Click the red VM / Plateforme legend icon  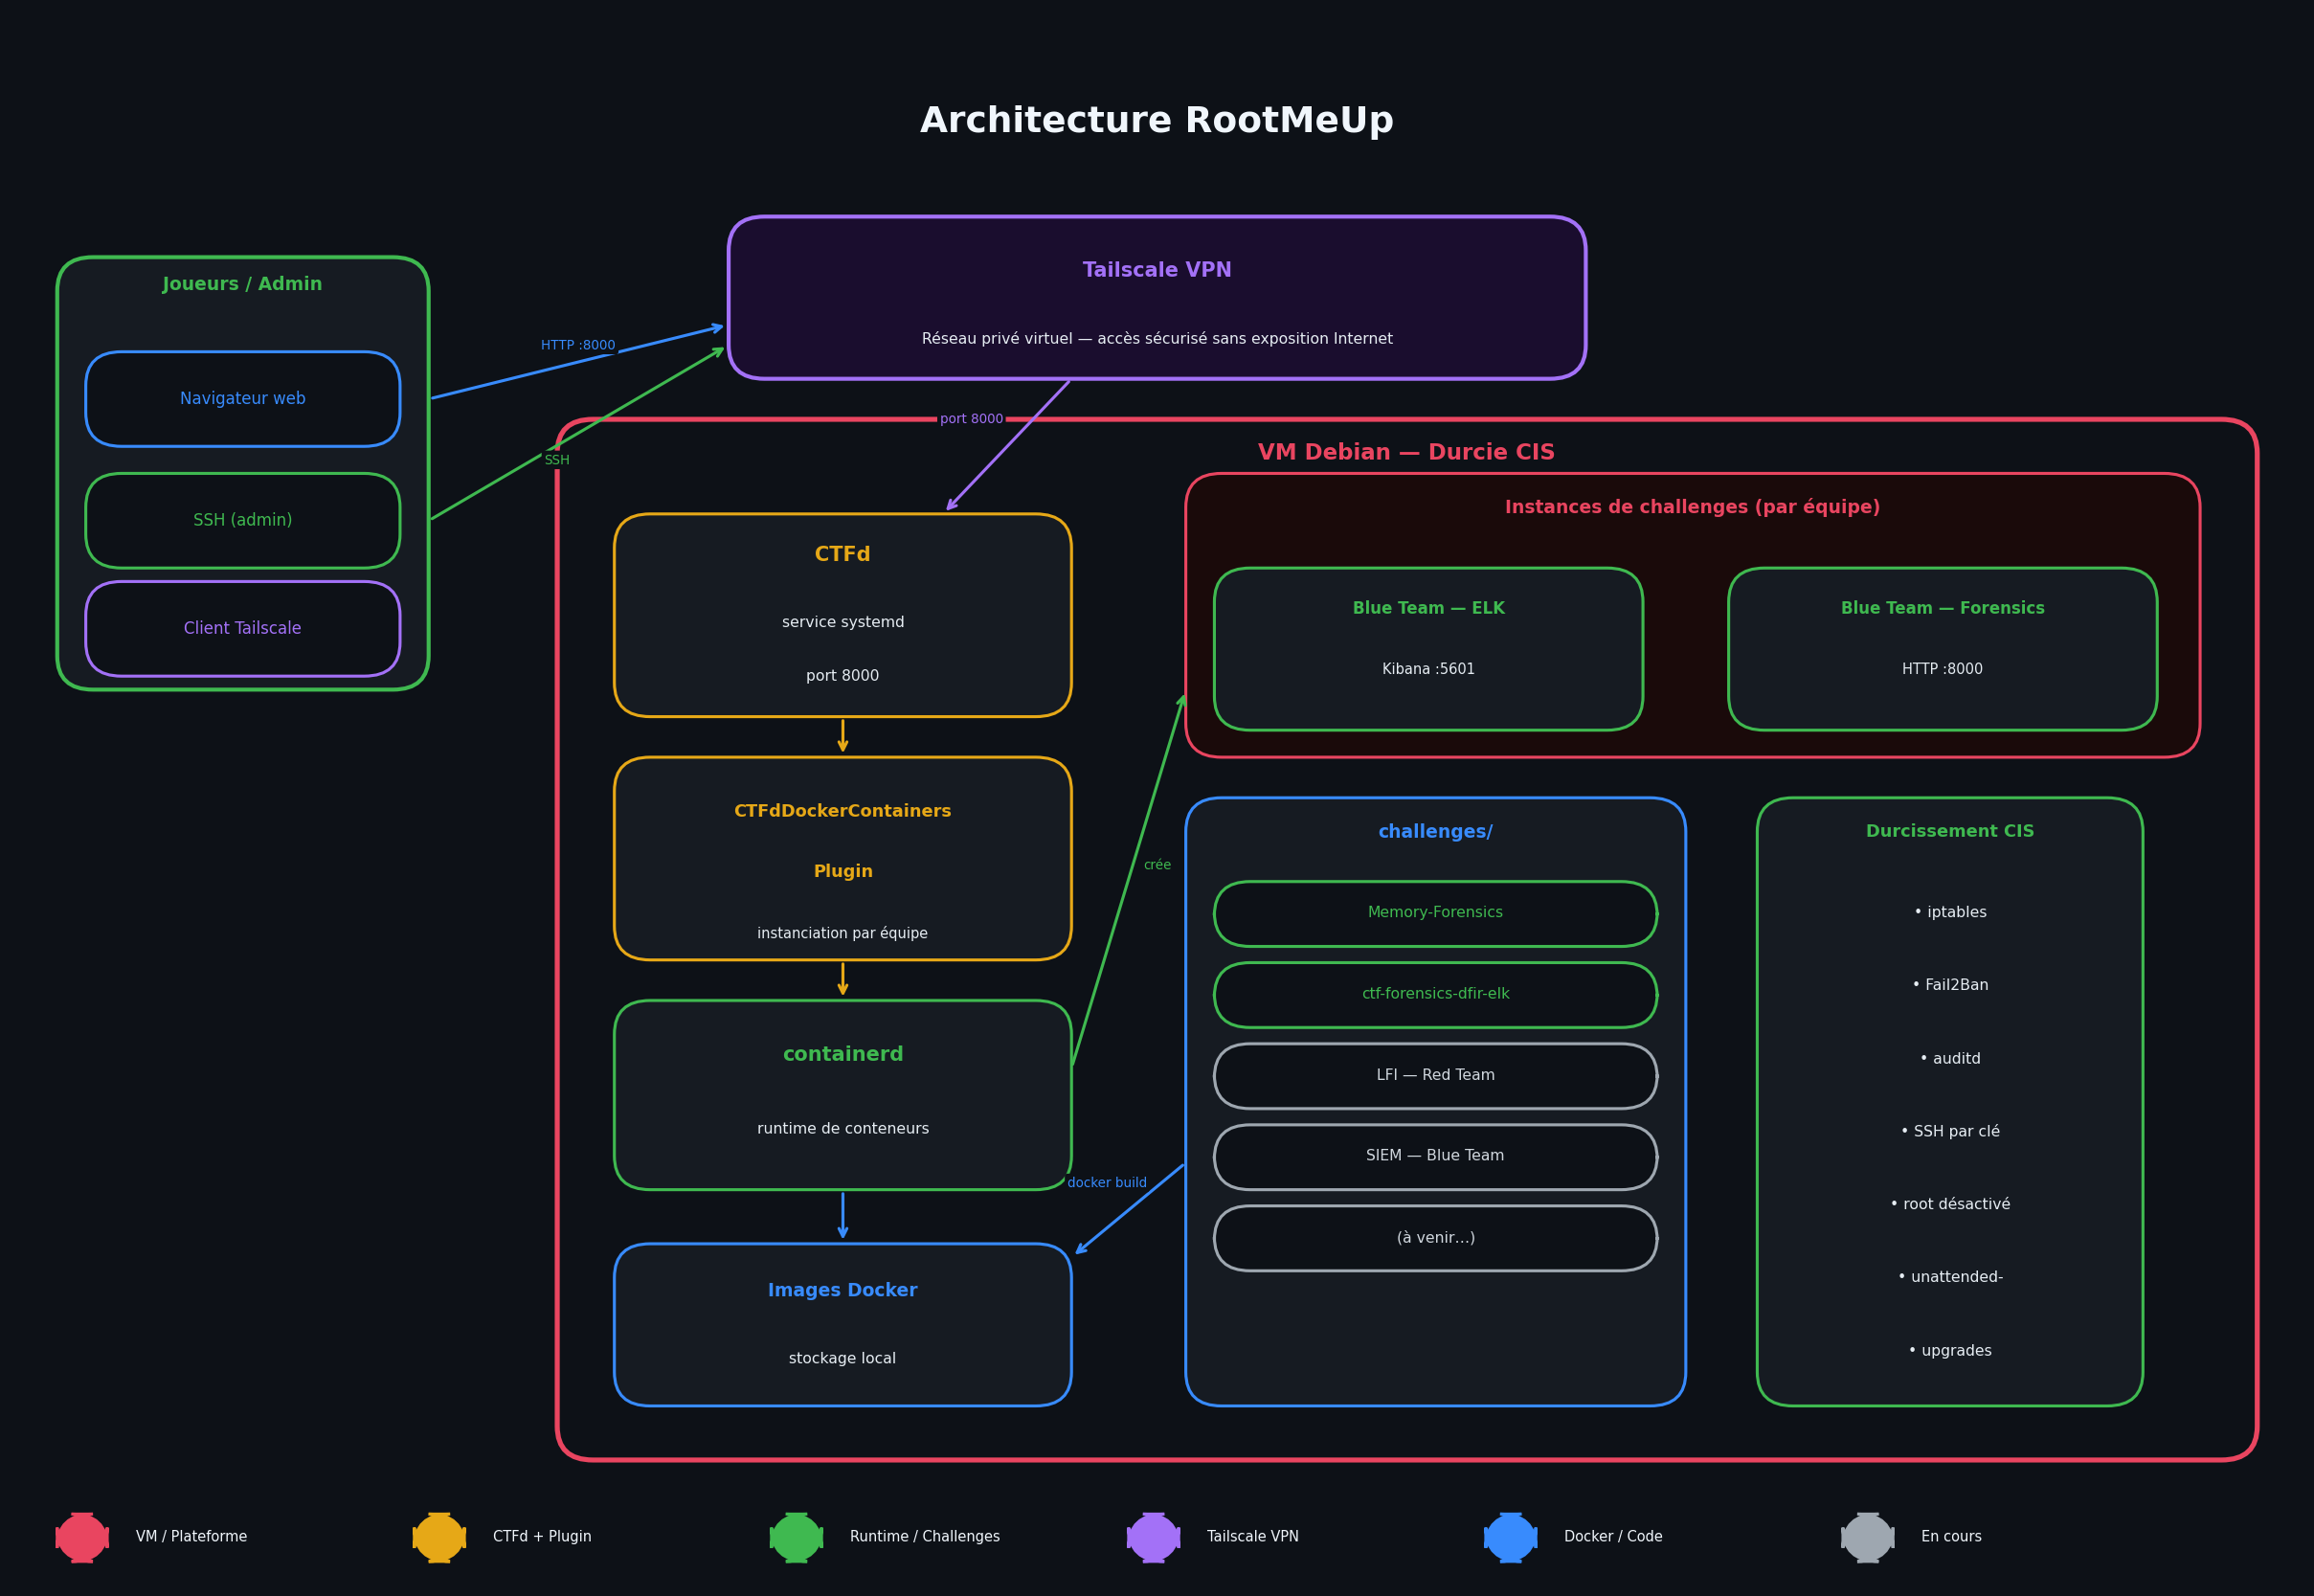click(x=82, y=1537)
